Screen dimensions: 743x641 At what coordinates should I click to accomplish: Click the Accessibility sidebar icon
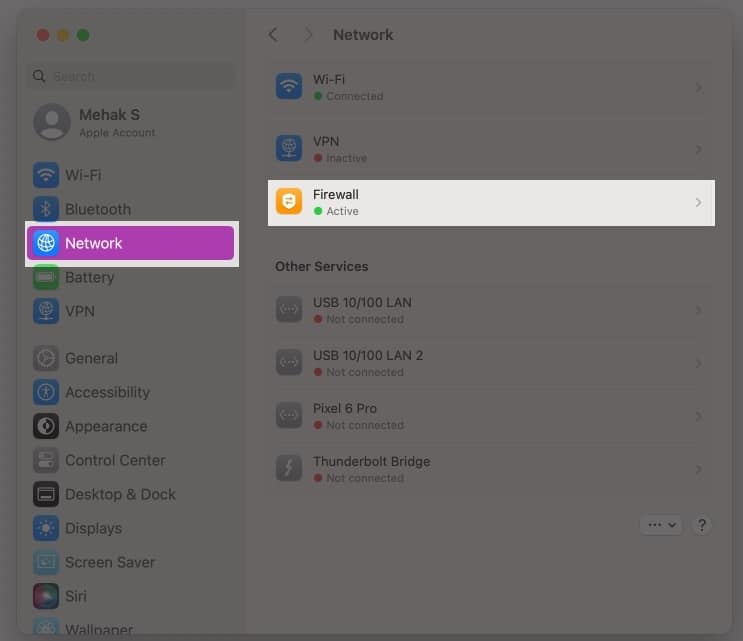46,392
